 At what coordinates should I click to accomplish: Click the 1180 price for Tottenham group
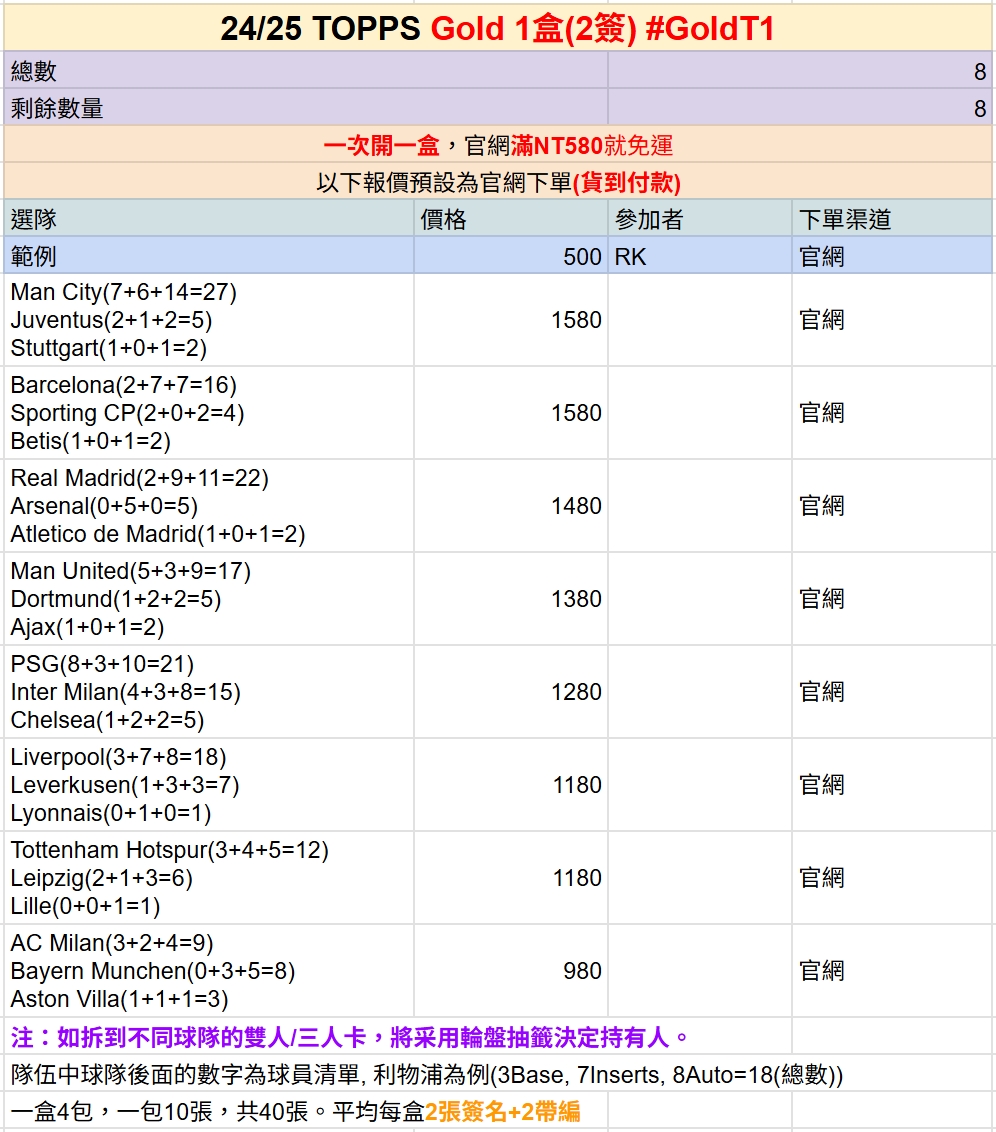pyautogui.click(x=511, y=878)
